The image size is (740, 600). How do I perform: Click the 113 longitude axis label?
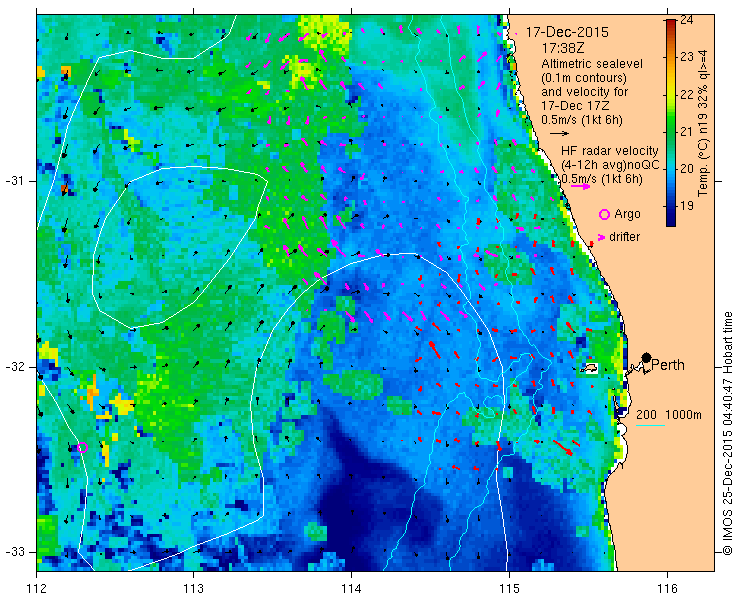194,589
